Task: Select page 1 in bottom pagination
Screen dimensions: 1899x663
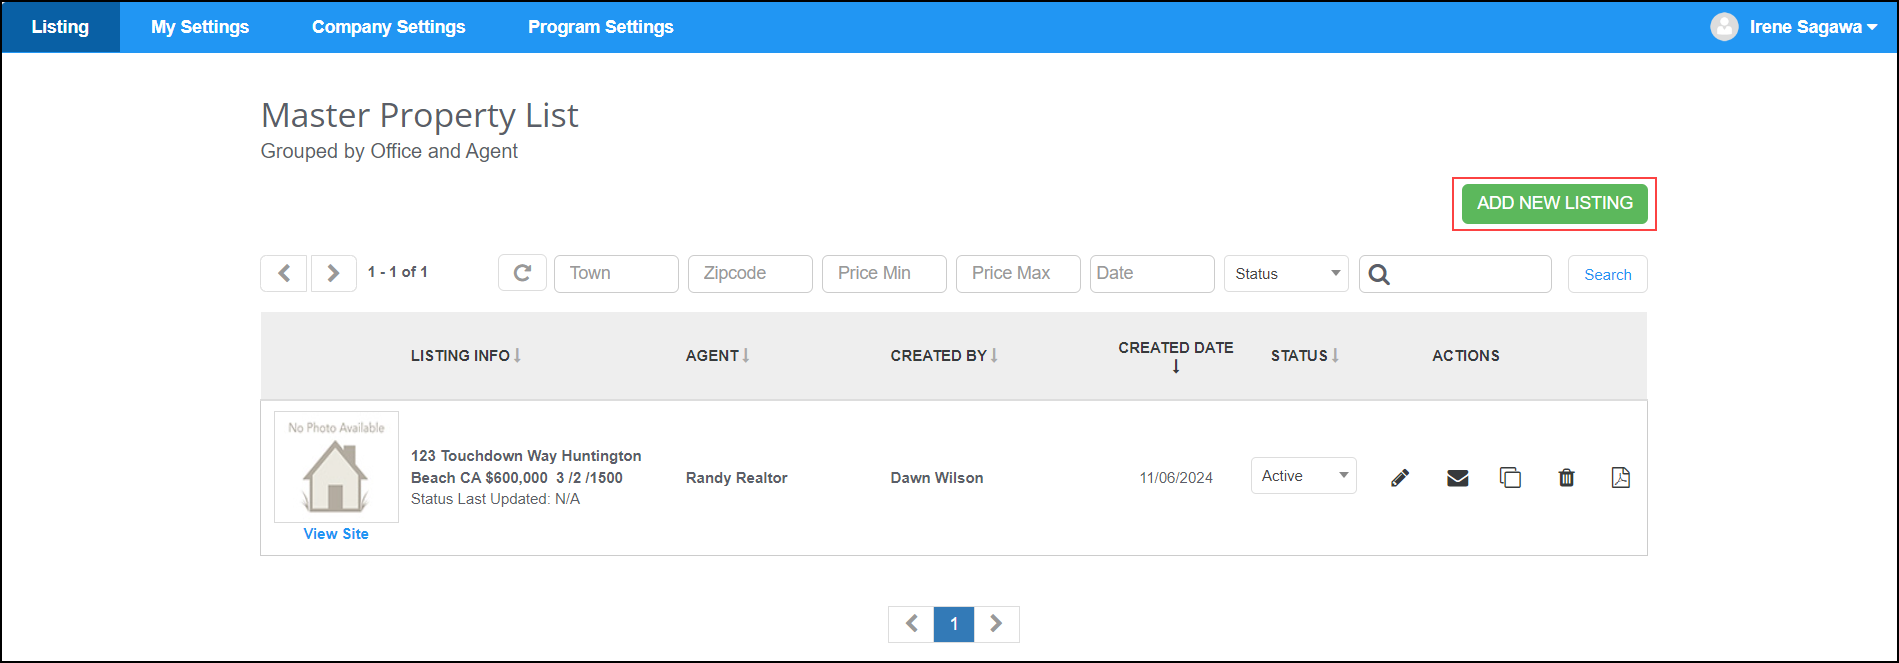Action: pos(954,624)
